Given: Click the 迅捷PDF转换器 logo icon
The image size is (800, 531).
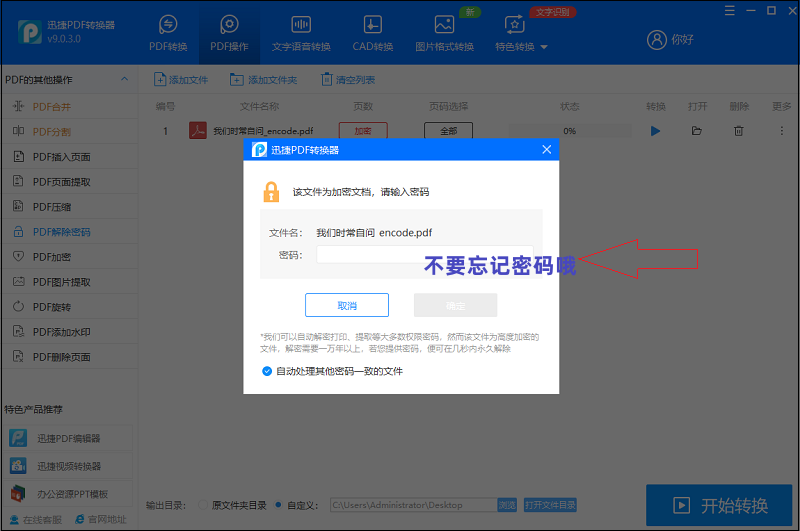Looking at the screenshot, I should [x=29, y=32].
